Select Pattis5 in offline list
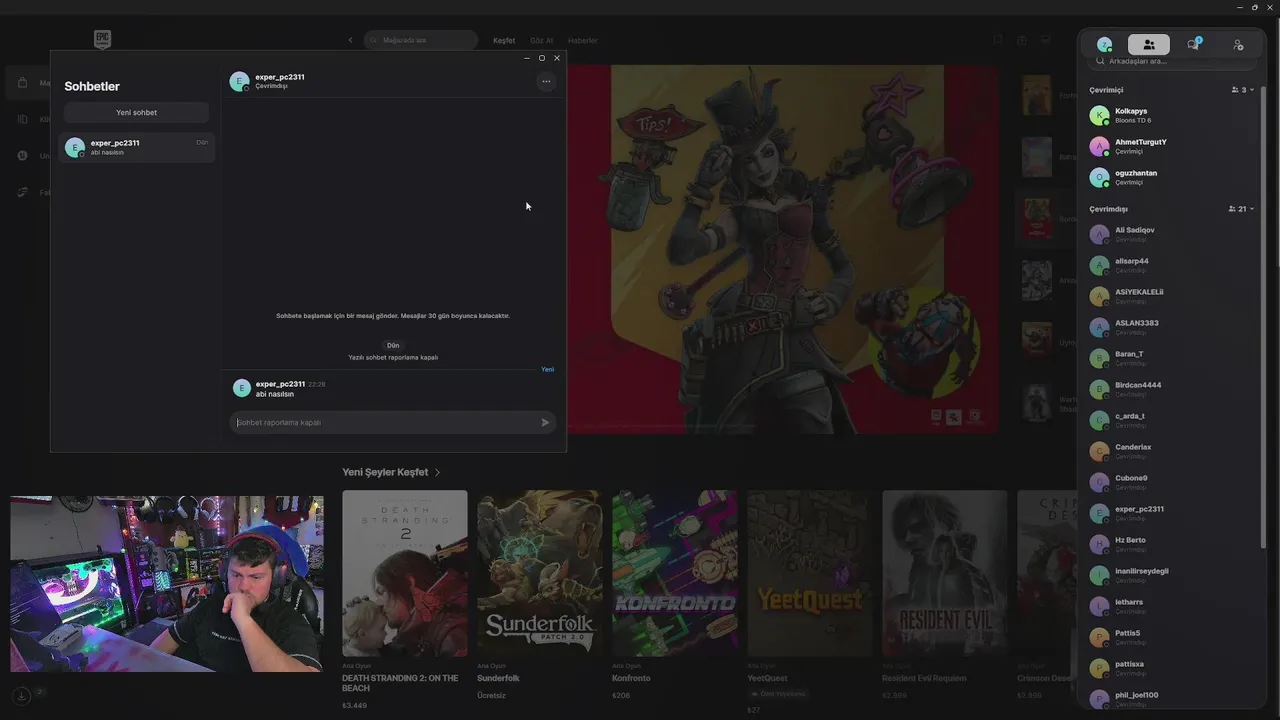1280x720 pixels. coord(1172,637)
